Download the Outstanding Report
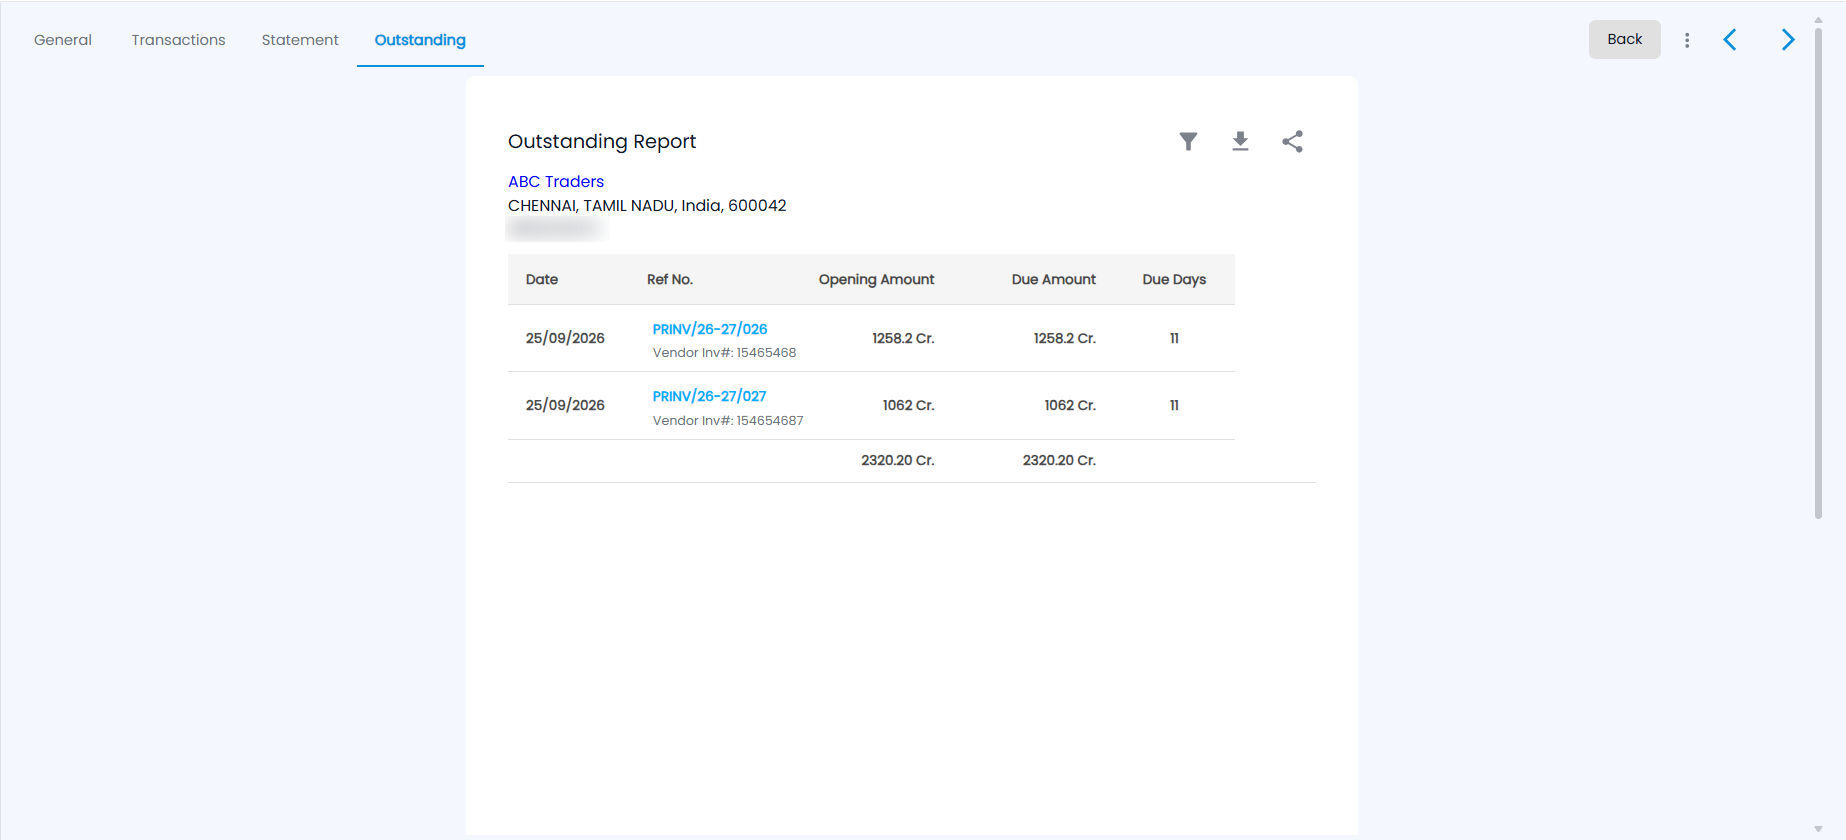This screenshot has width=1846, height=840. 1240,141
